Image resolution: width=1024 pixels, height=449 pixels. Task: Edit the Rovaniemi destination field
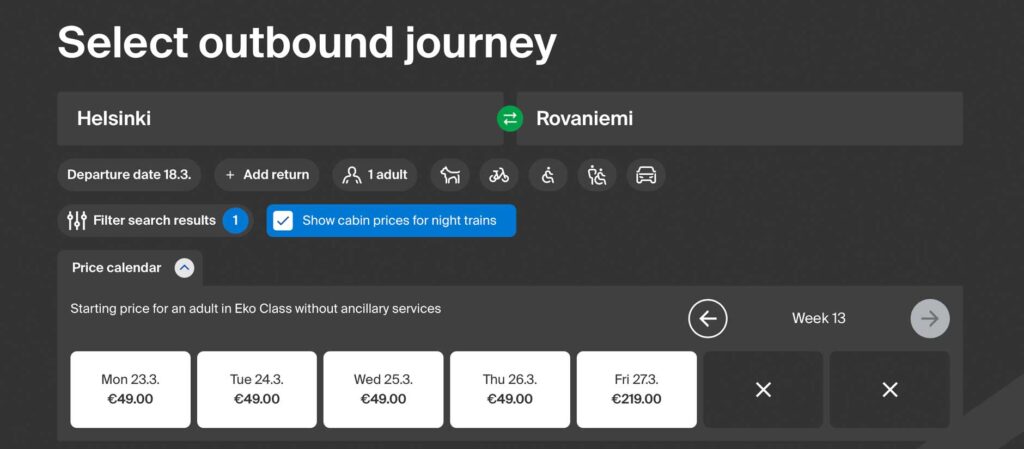(739, 119)
